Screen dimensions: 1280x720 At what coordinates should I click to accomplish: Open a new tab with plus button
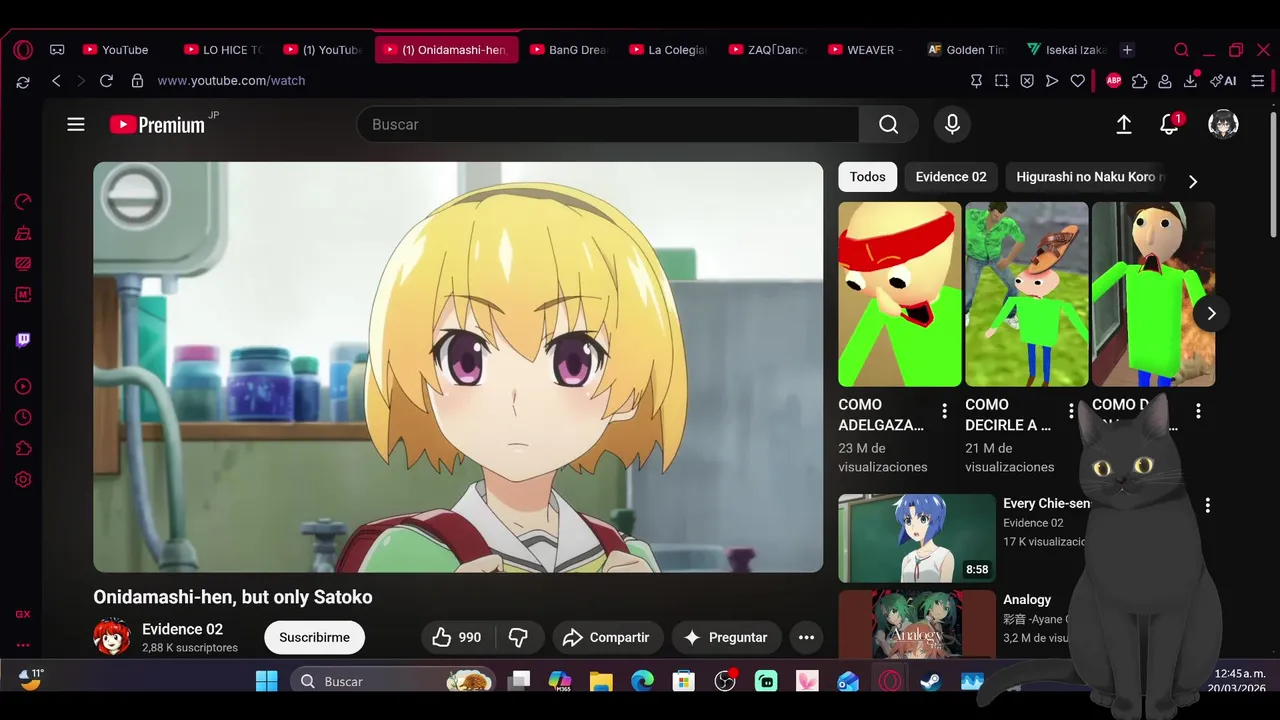point(1127,50)
